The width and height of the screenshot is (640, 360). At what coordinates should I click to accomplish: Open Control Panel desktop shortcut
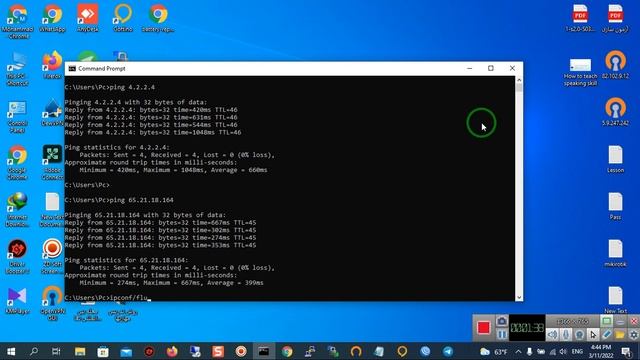point(18,117)
